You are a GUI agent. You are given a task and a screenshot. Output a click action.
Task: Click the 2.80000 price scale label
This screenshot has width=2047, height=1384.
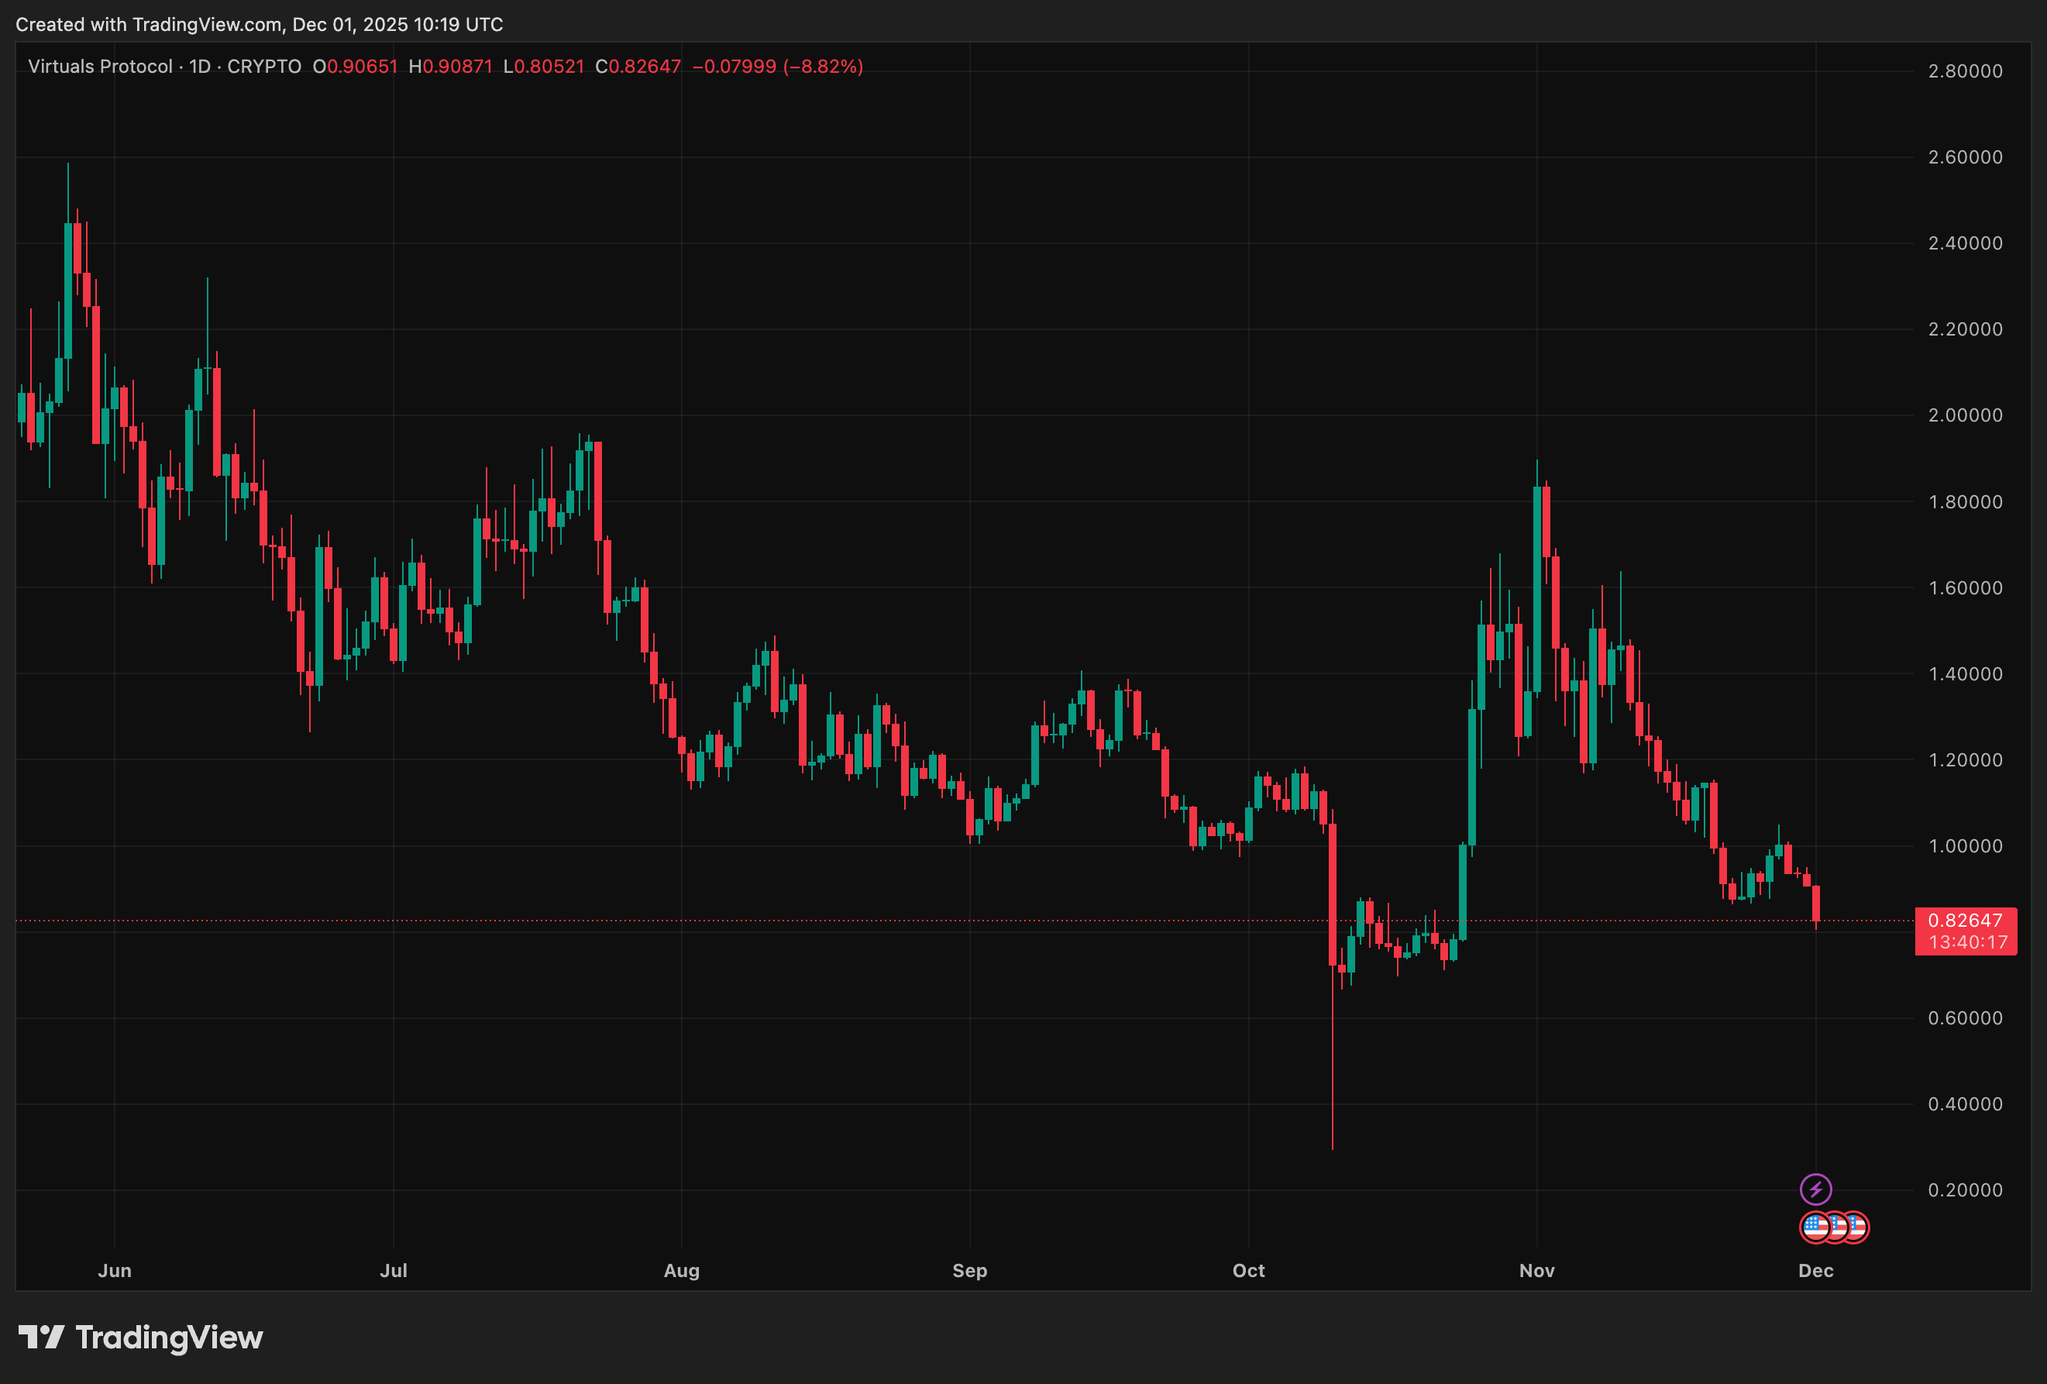coord(1965,71)
